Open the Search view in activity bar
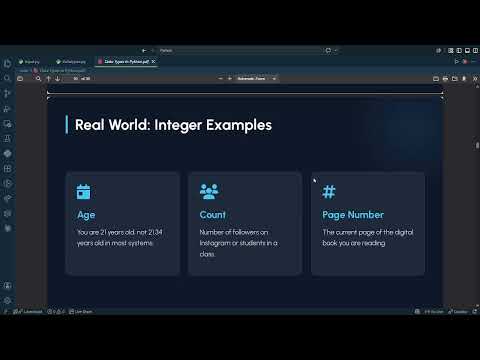 point(7,79)
